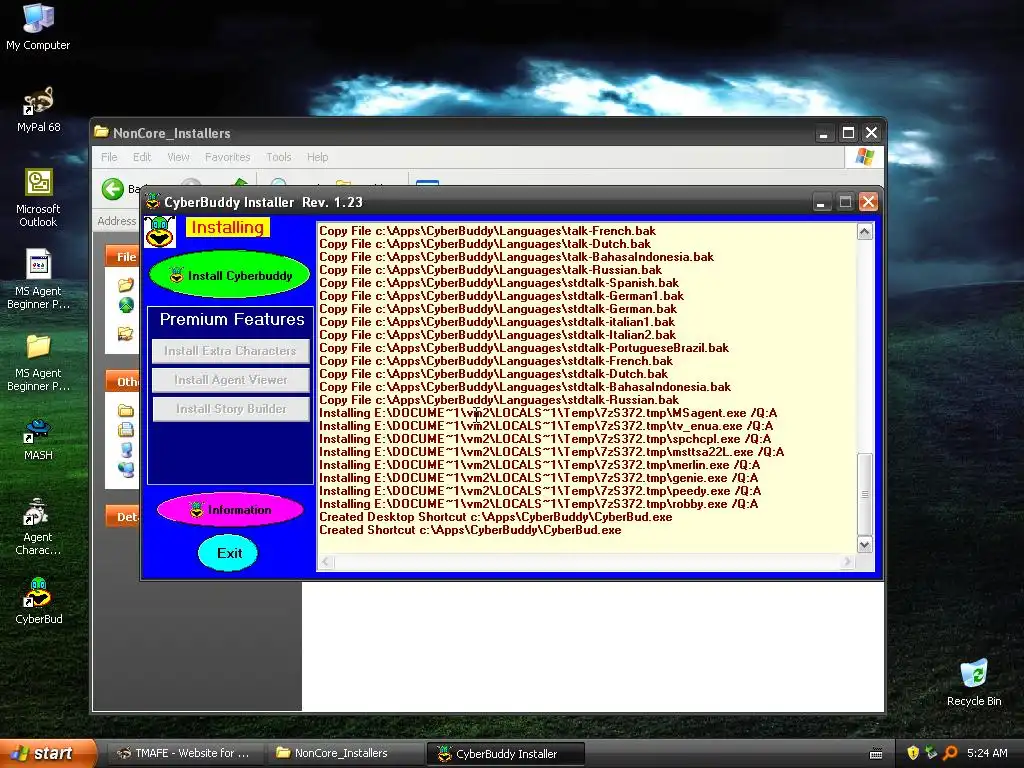Open Microsoft Outlook desktop icon
The image size is (1024, 768).
click(38, 198)
